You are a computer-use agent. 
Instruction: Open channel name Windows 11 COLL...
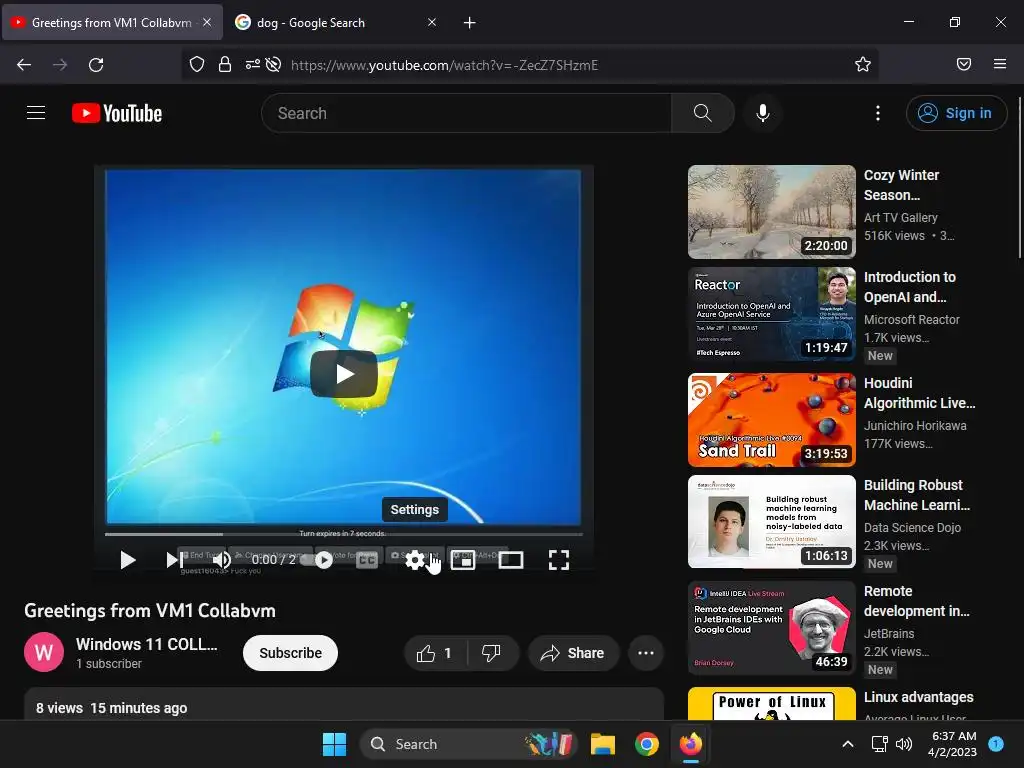pyautogui.click(x=146, y=644)
